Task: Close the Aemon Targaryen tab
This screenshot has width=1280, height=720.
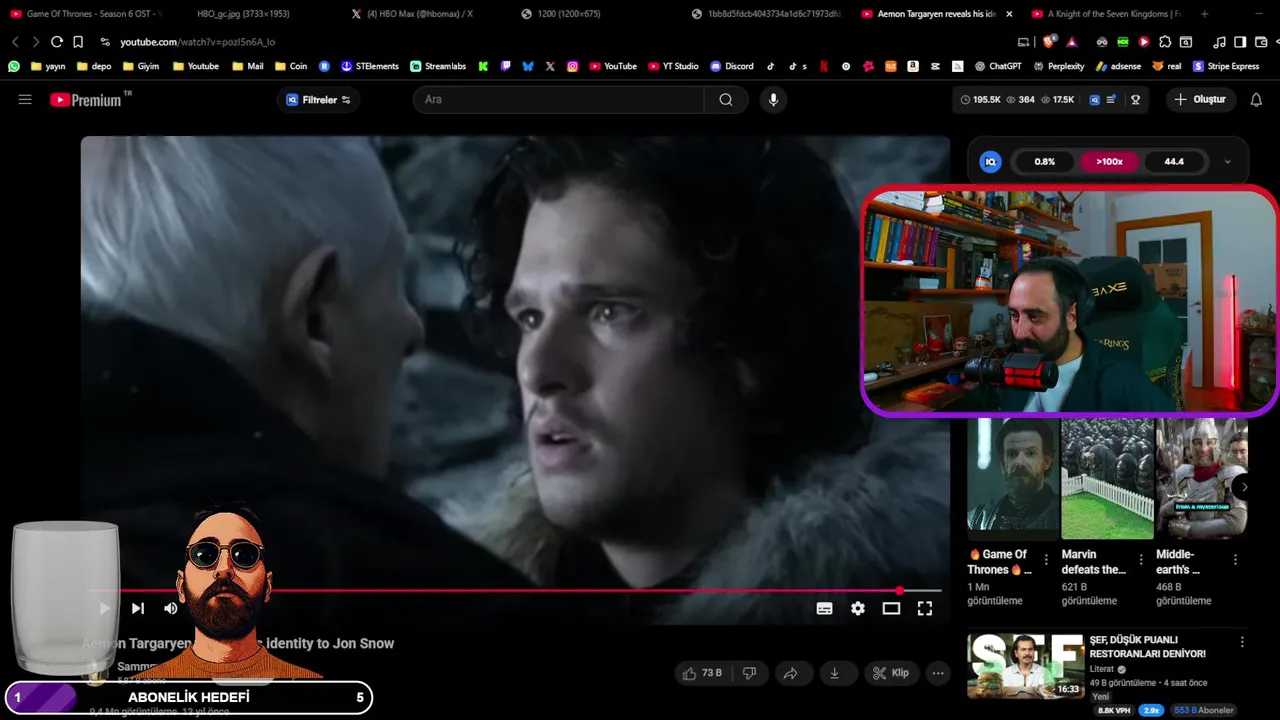Action: 1009,14
